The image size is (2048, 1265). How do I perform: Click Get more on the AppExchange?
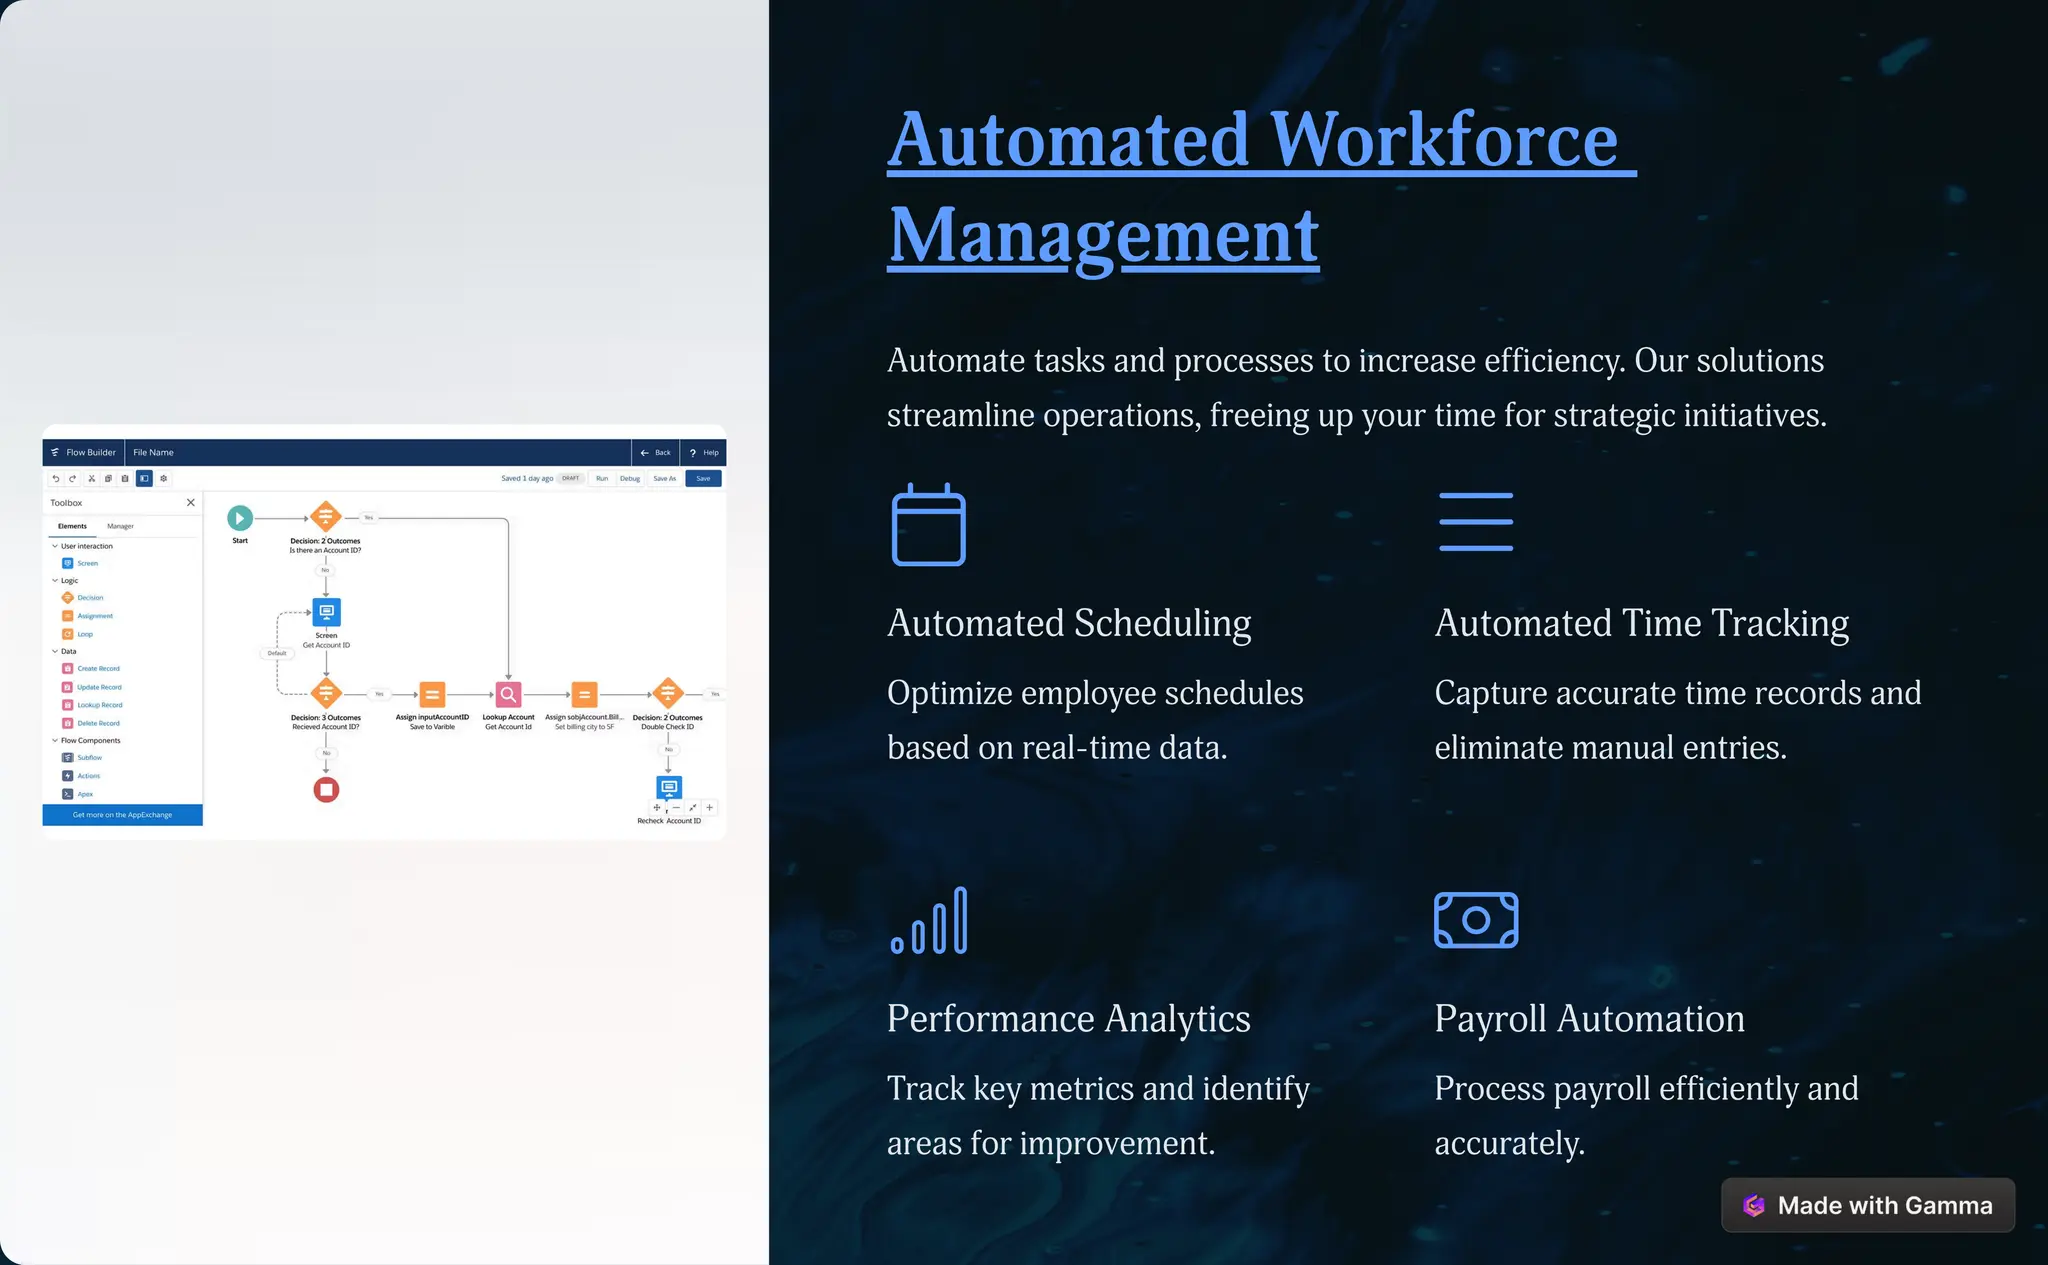(x=122, y=815)
